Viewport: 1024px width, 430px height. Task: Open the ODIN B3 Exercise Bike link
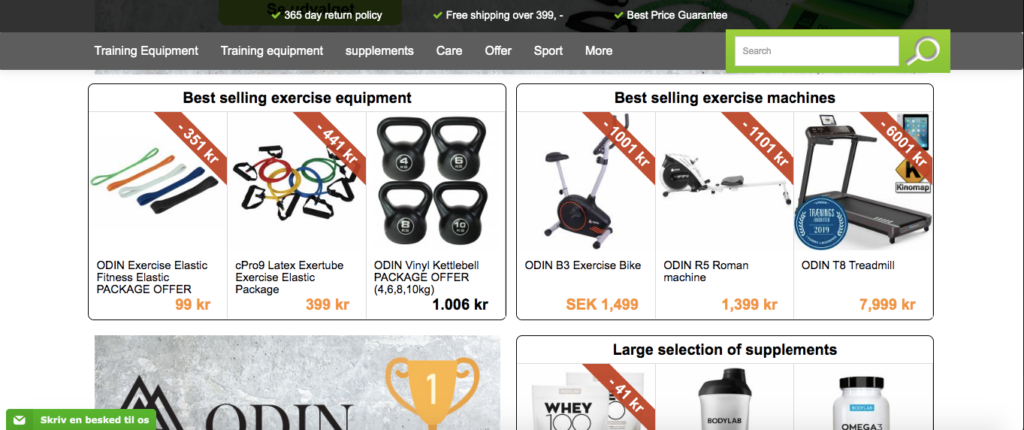[583, 265]
